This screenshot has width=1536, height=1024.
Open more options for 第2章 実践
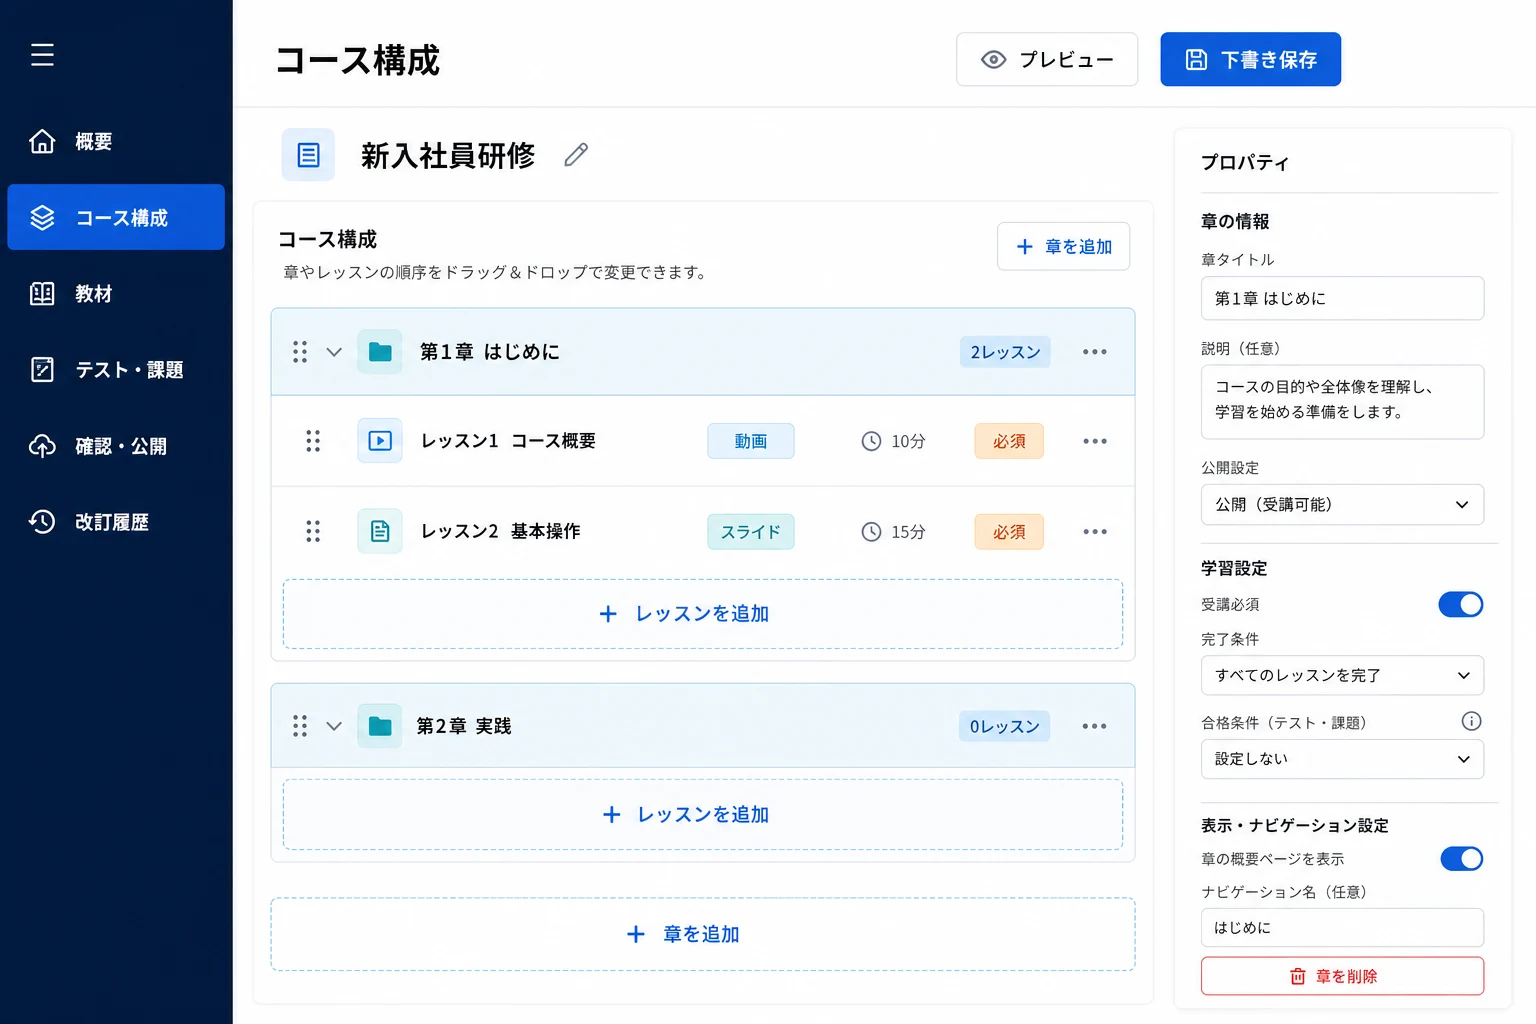[1095, 726]
